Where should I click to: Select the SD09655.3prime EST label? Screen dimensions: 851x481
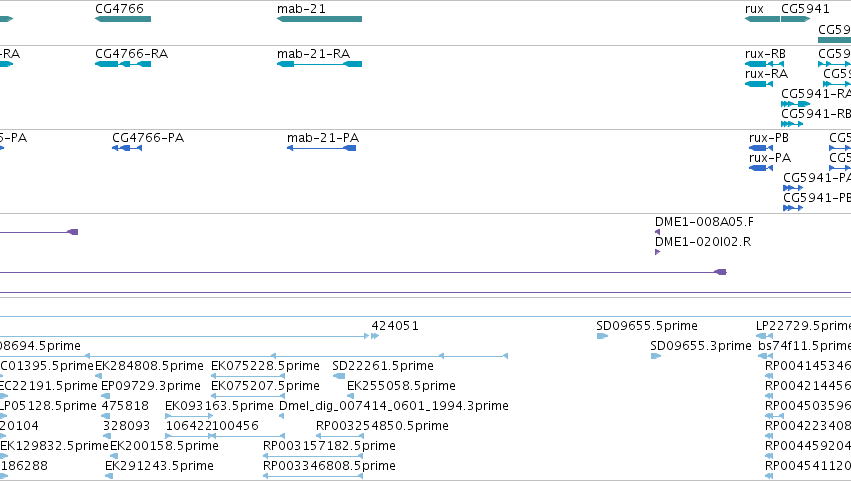(x=701, y=346)
